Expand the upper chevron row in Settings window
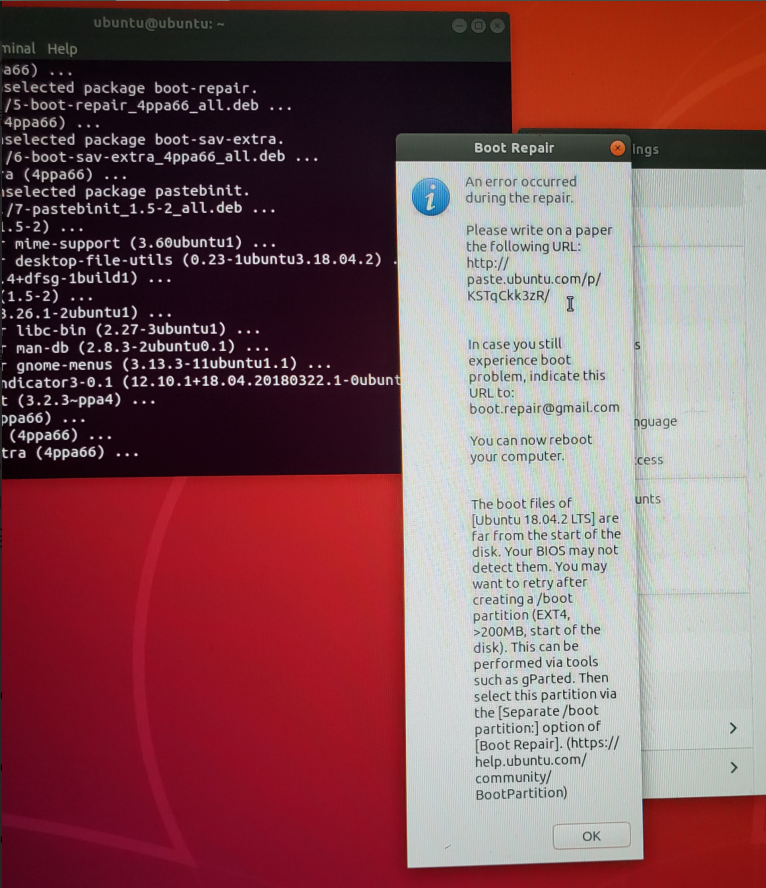The height and width of the screenshot is (888, 766). 734,728
